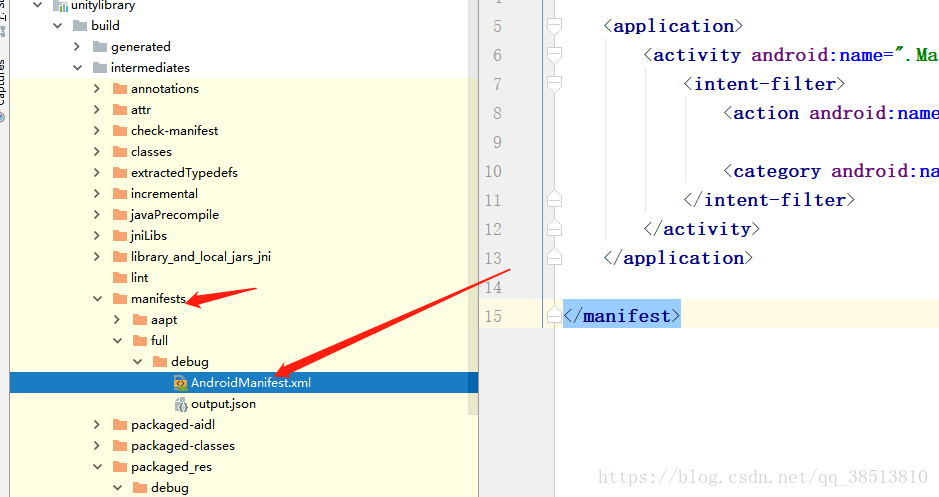Expand the generated folder arrow
This screenshot has height=497, width=939.
tap(77, 47)
